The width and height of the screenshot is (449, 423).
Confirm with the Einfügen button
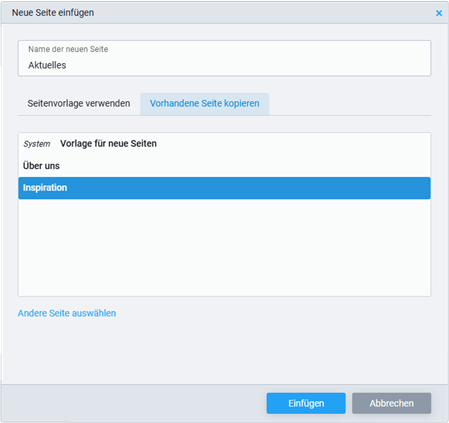pos(306,403)
